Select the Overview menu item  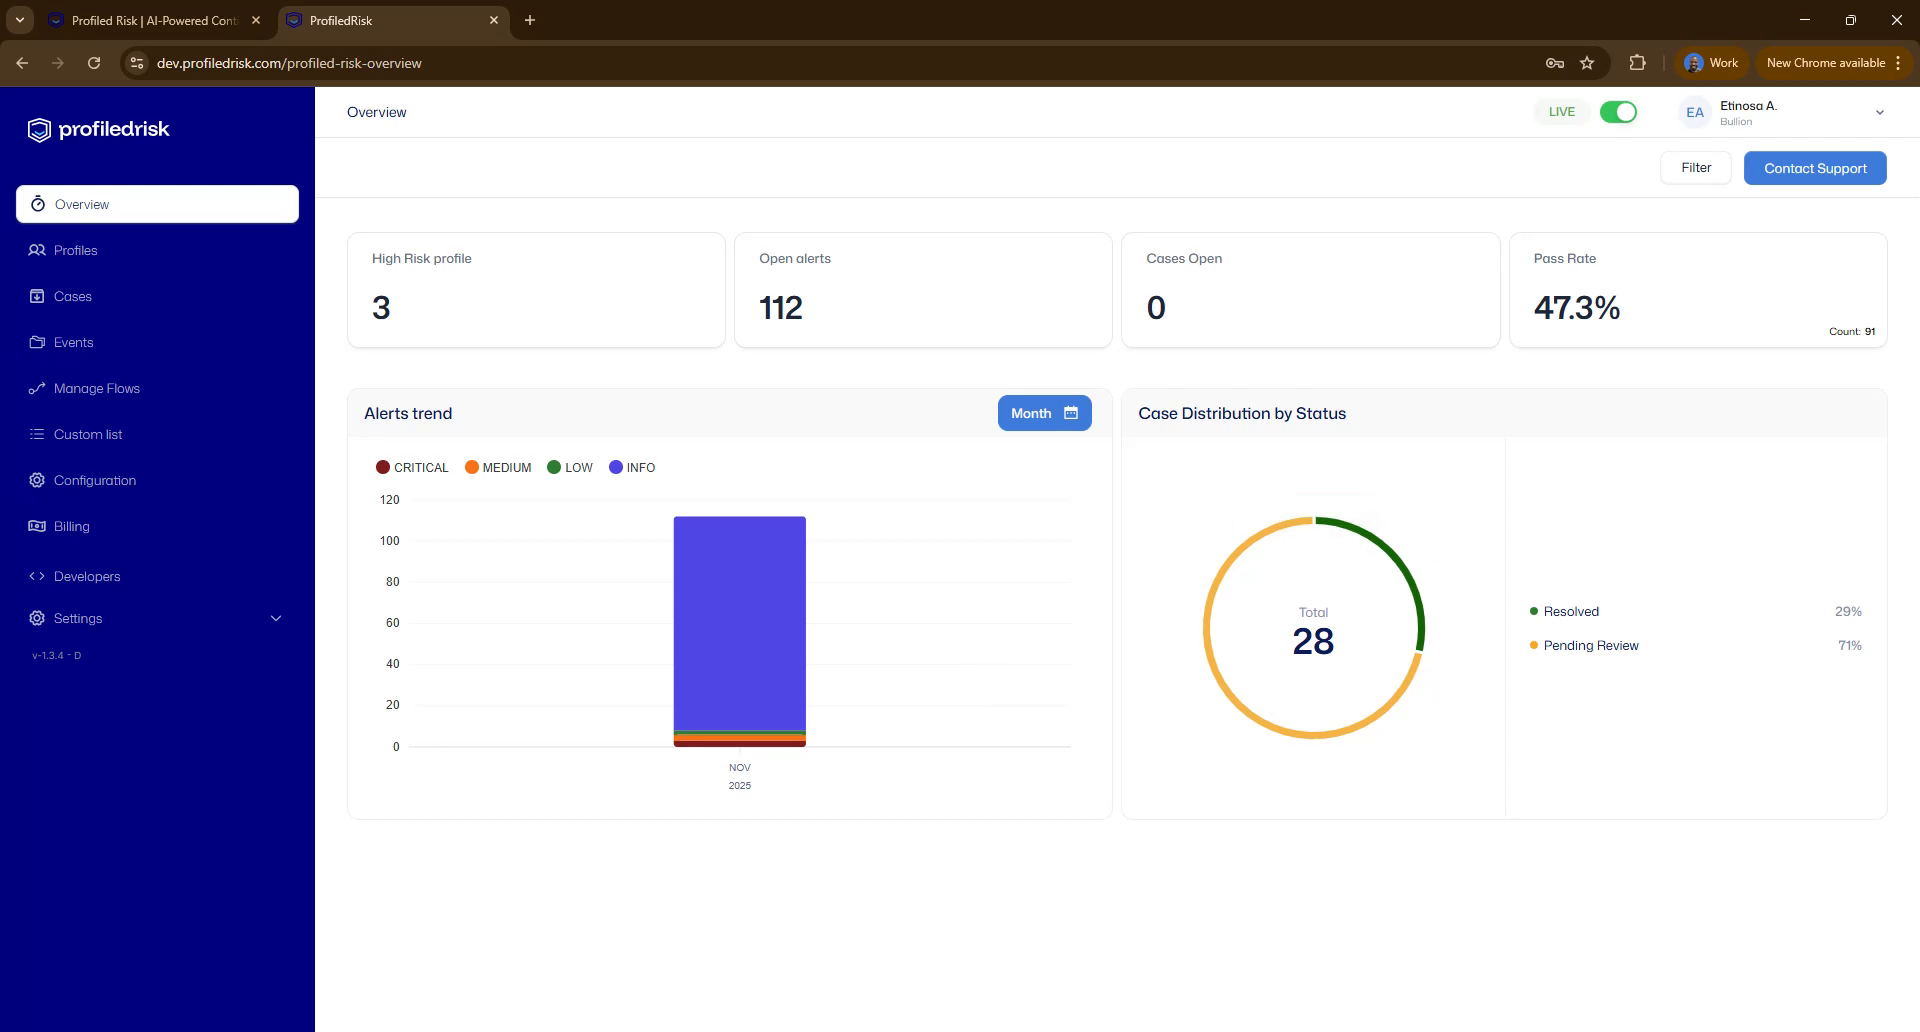click(x=82, y=204)
